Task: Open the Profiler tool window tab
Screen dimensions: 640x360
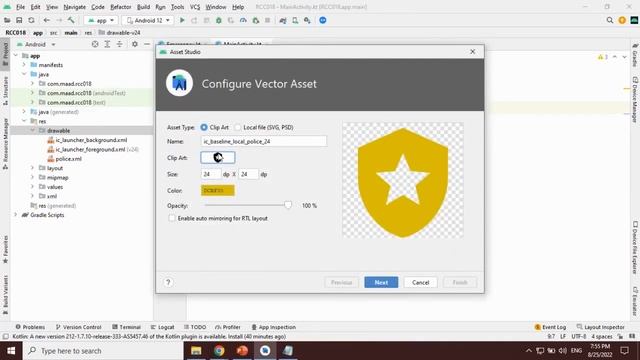Action: [x=228, y=327]
